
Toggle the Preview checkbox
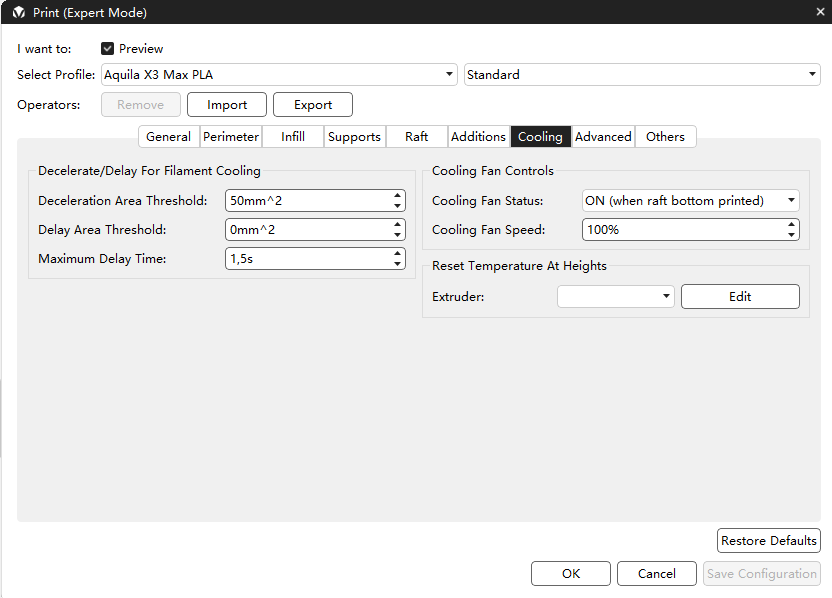pyautogui.click(x=108, y=49)
